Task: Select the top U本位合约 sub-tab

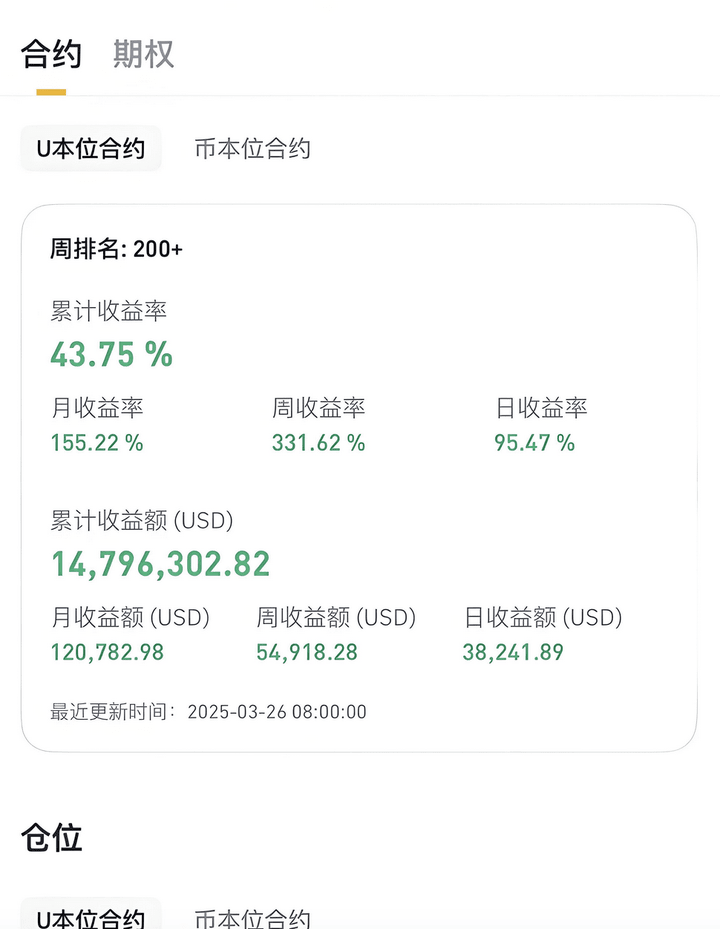Action: [91, 148]
